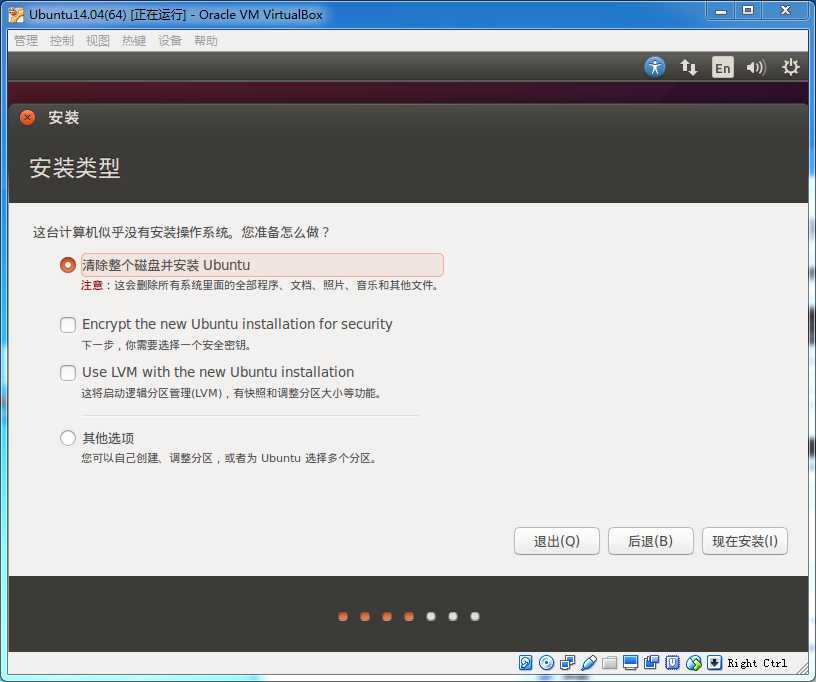This screenshot has height=682, width=816.
Task: Click the 现在安装(I) button
Action: (x=745, y=541)
